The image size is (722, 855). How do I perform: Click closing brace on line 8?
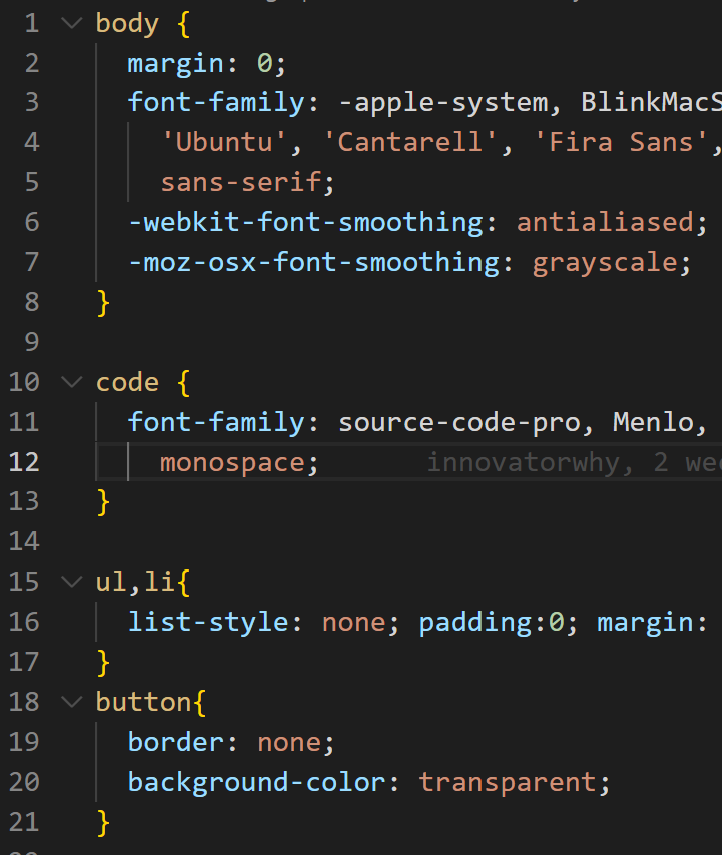[103, 303]
